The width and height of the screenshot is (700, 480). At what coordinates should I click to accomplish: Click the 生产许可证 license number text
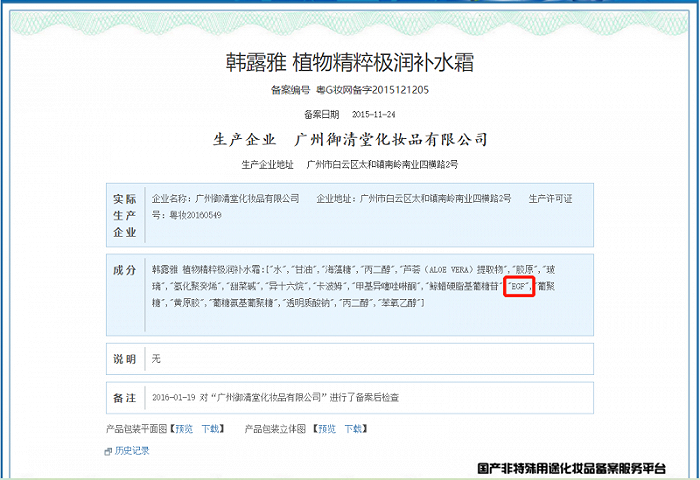click(x=362, y=206)
